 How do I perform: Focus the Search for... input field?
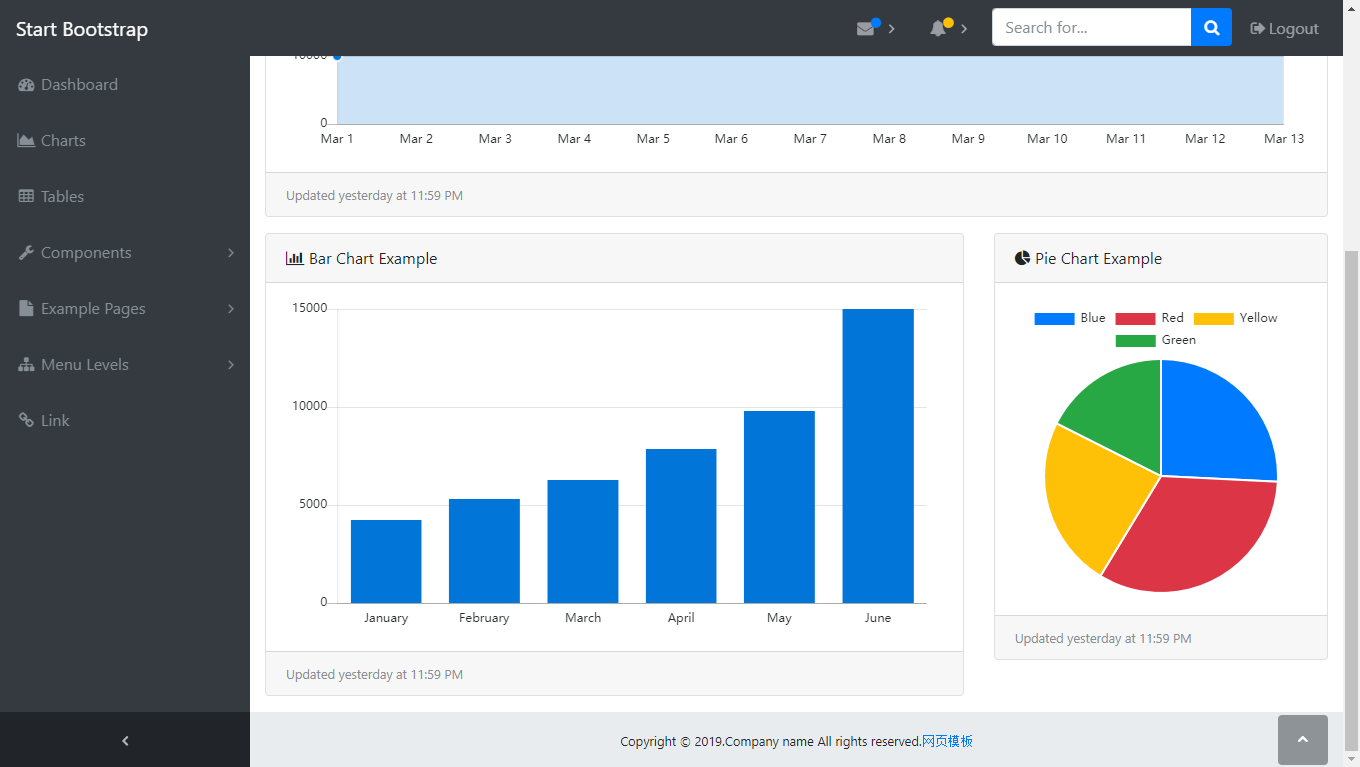click(x=1091, y=28)
